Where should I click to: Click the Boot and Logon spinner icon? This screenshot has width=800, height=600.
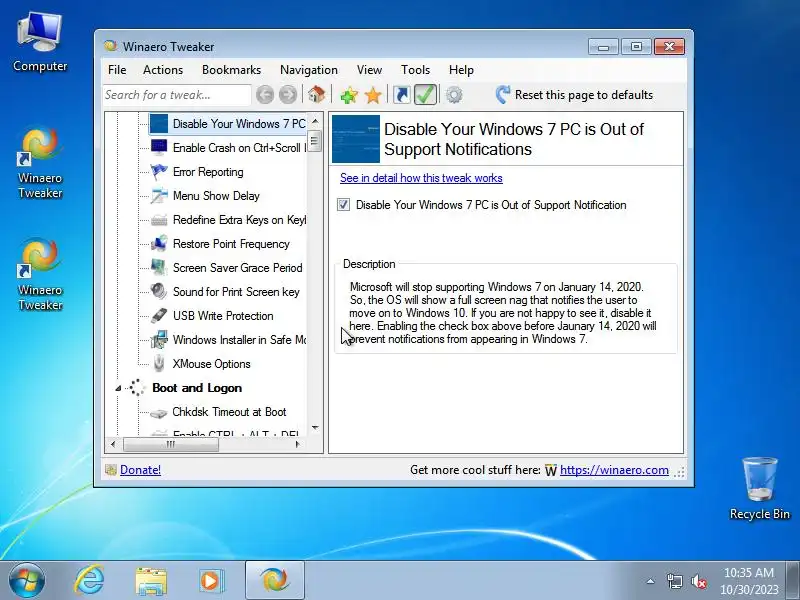pos(137,388)
